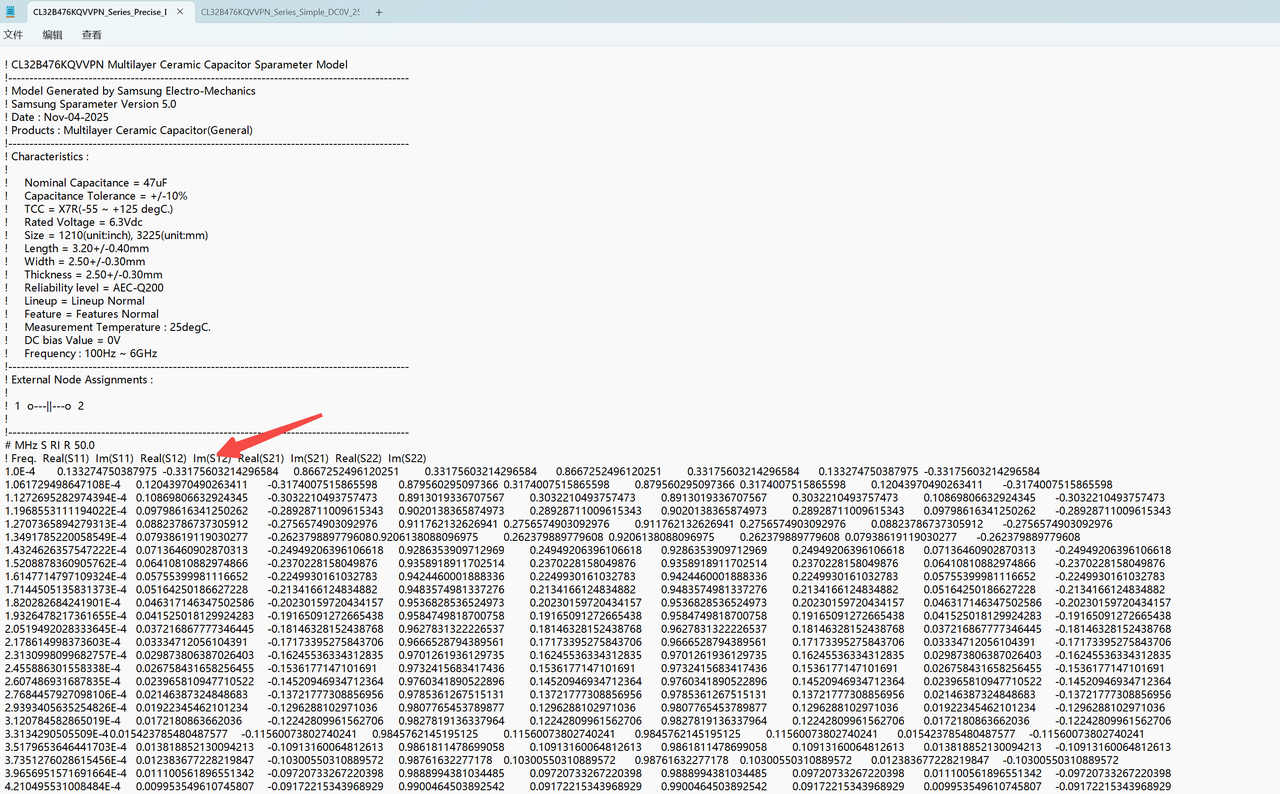Click 'Samsung Sparameter Version 5.0' line
The width and height of the screenshot is (1280, 794).
(x=91, y=104)
